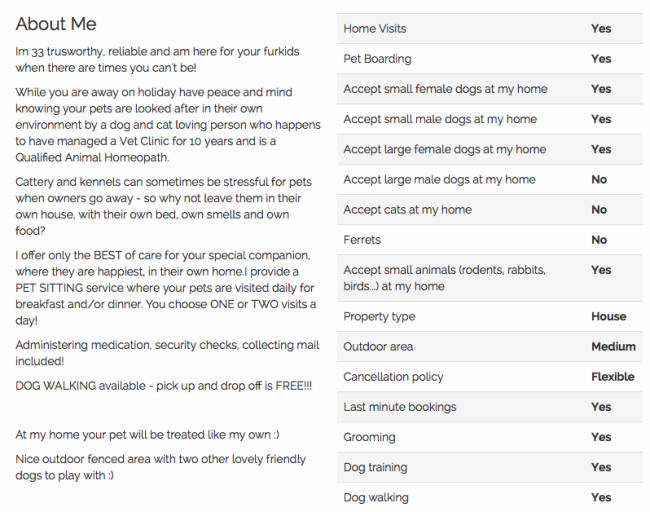Click the Ferrets row label
This screenshot has height=512, width=650.
click(x=362, y=240)
